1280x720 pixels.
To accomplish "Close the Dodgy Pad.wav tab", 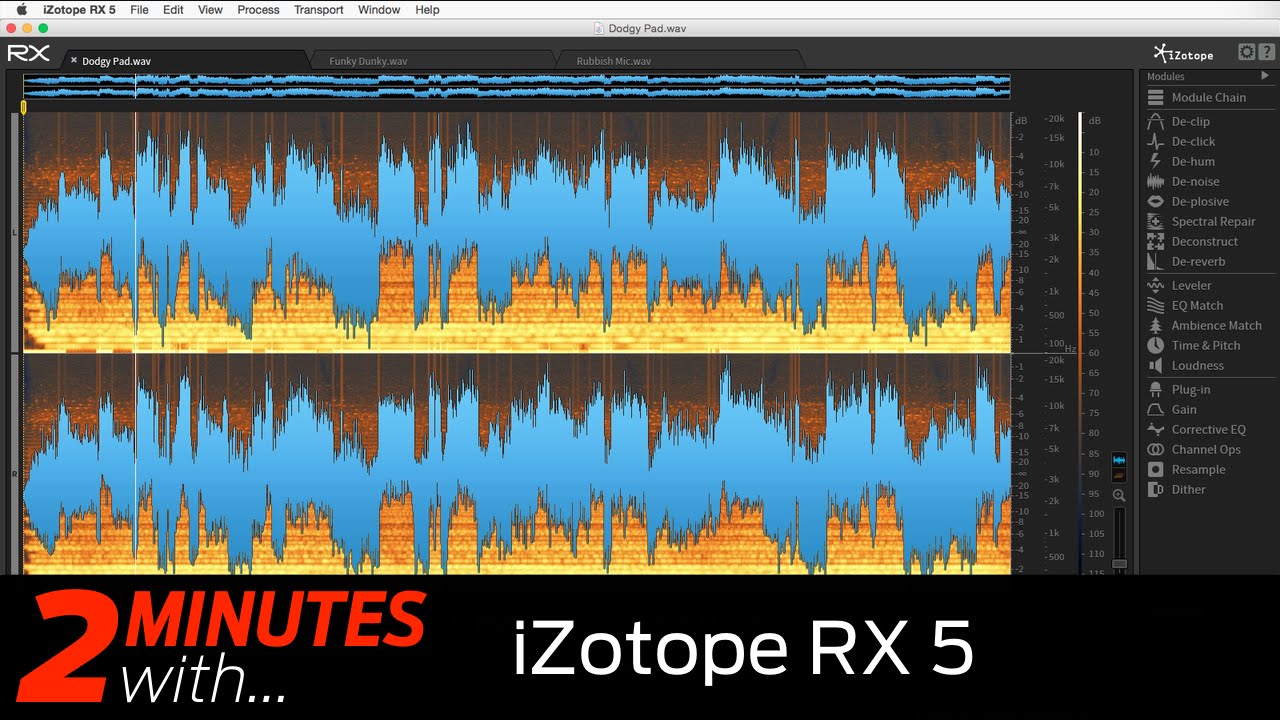I will point(74,61).
